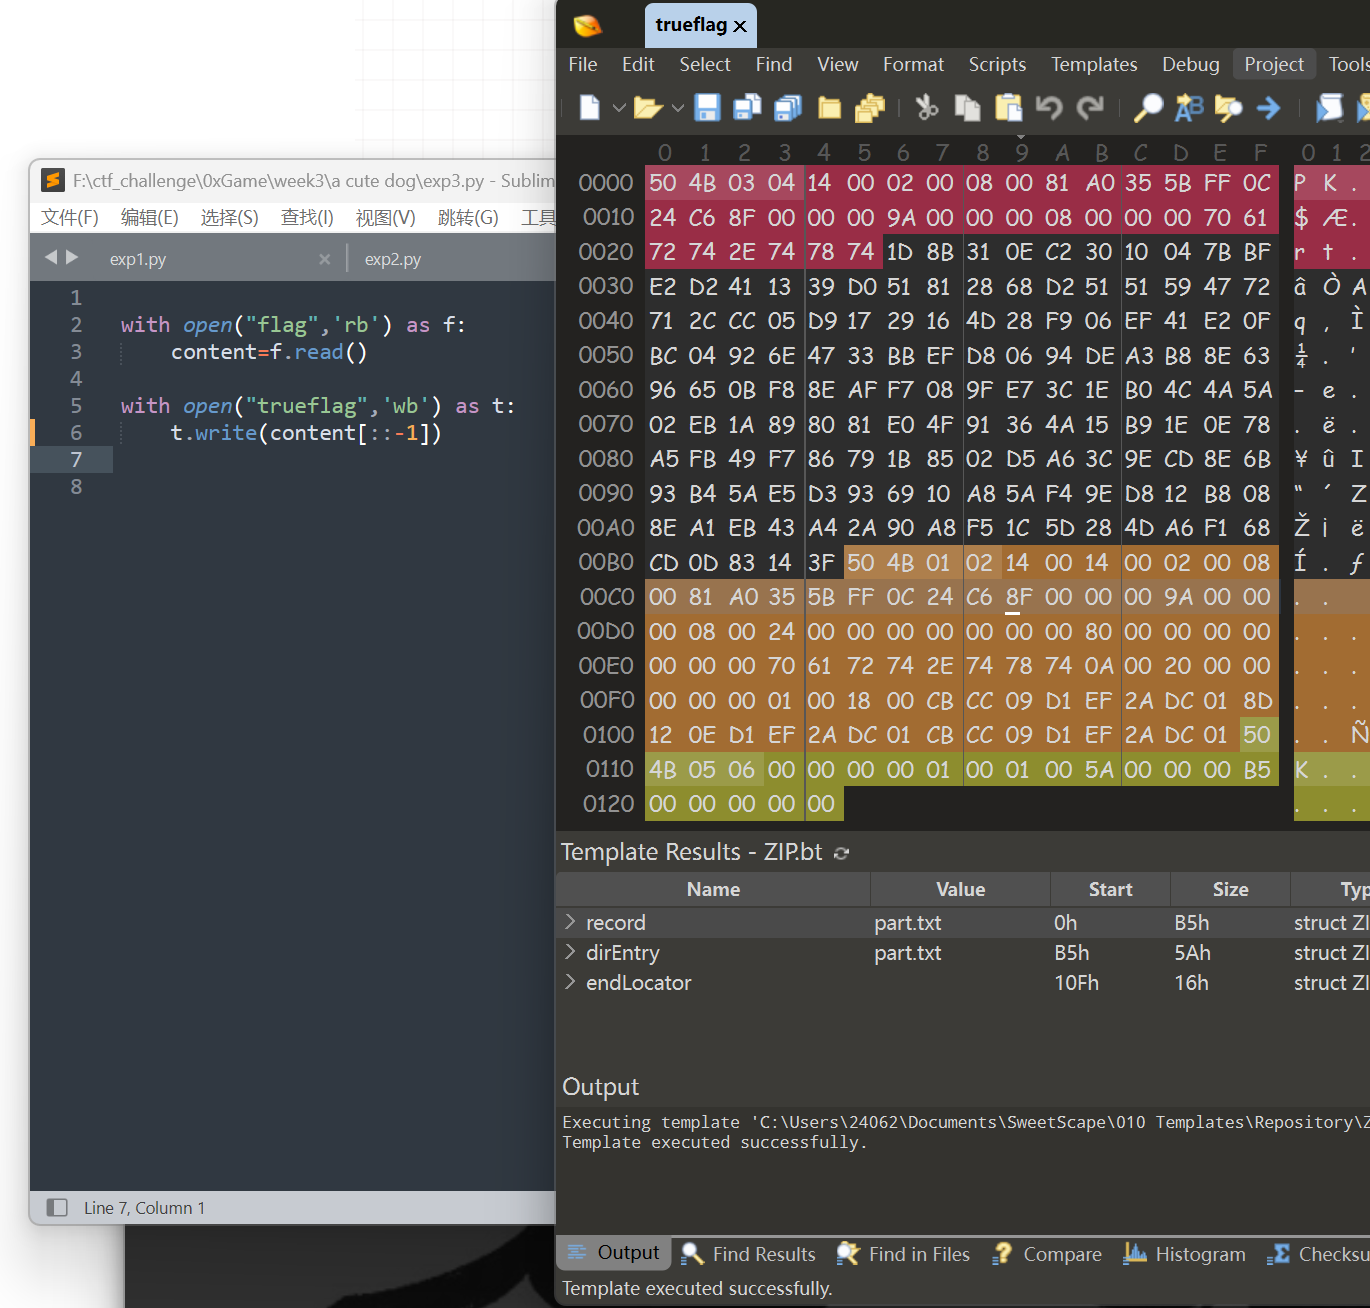Open the Templates menu
This screenshot has width=1370, height=1308.
click(1093, 65)
